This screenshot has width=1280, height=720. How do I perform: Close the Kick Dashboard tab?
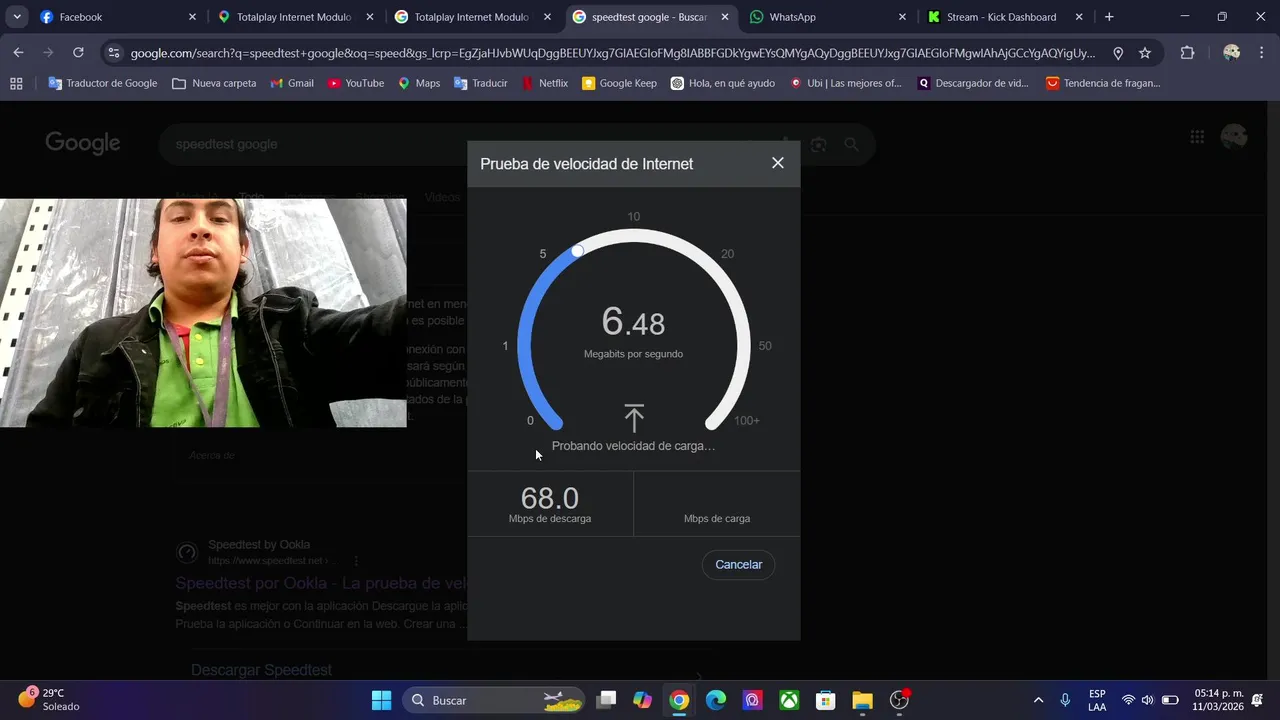tap(1079, 17)
